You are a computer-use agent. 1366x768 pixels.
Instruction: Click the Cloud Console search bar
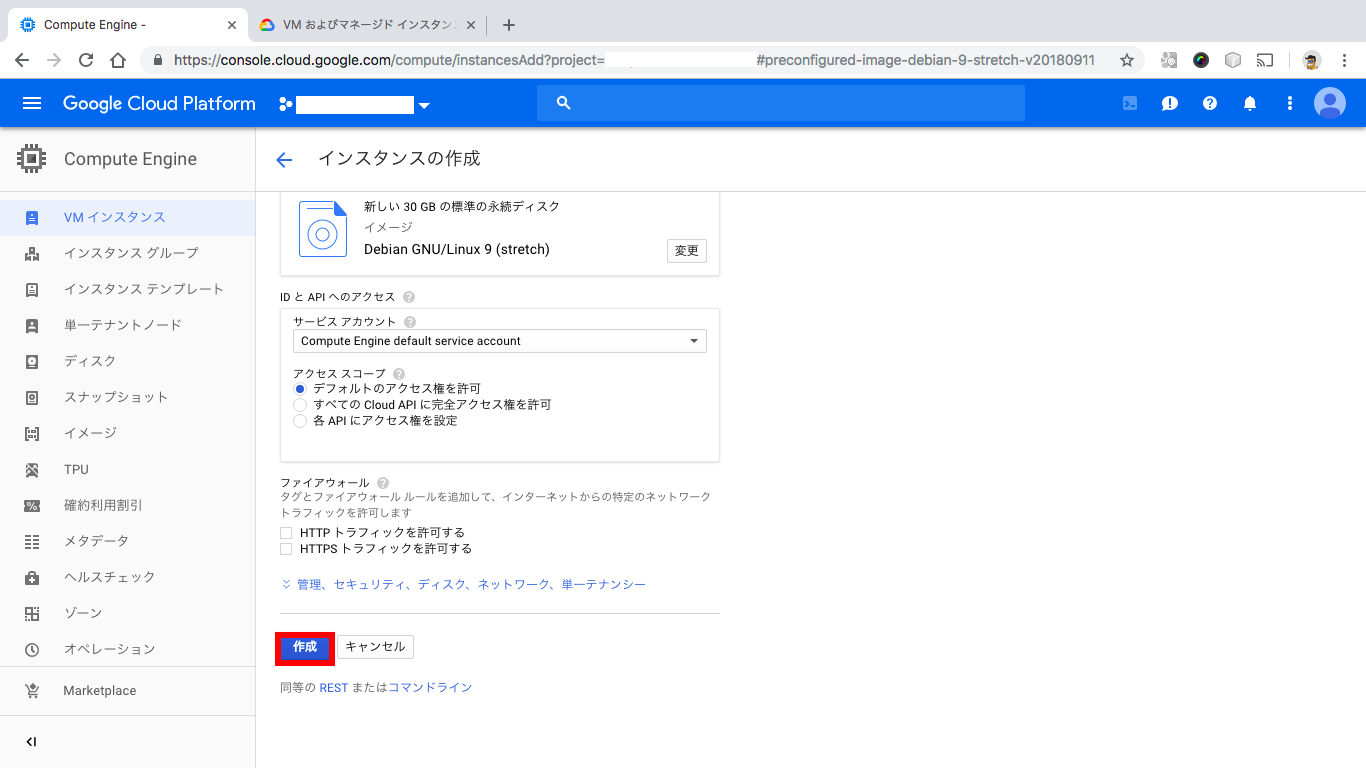(x=780, y=102)
